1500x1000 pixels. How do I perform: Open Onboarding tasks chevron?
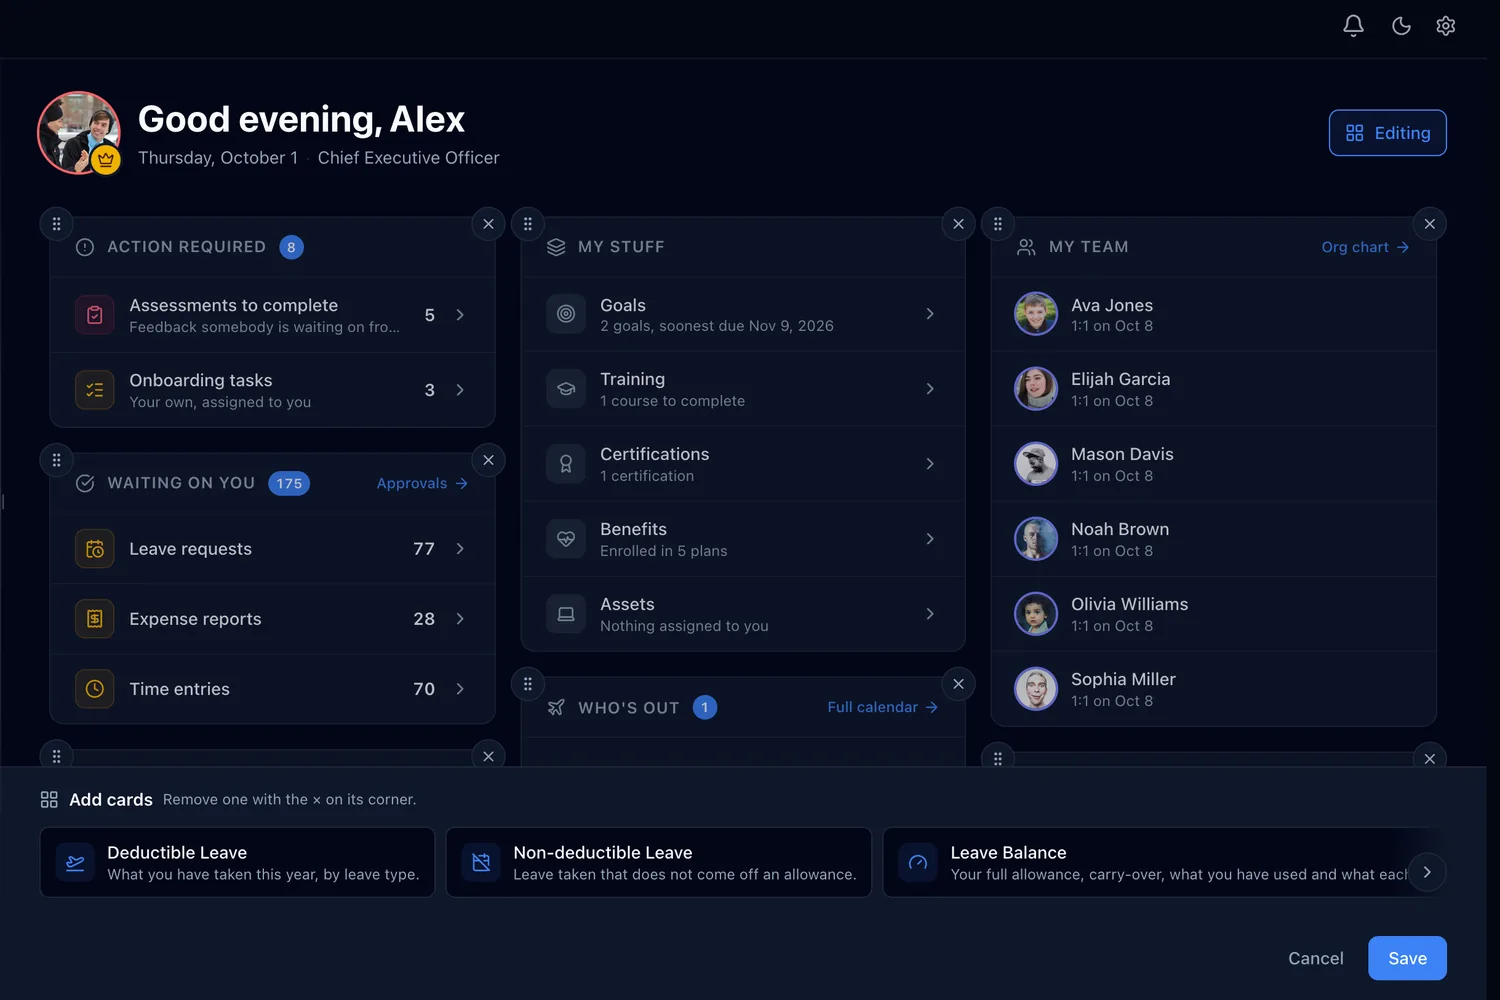(460, 390)
